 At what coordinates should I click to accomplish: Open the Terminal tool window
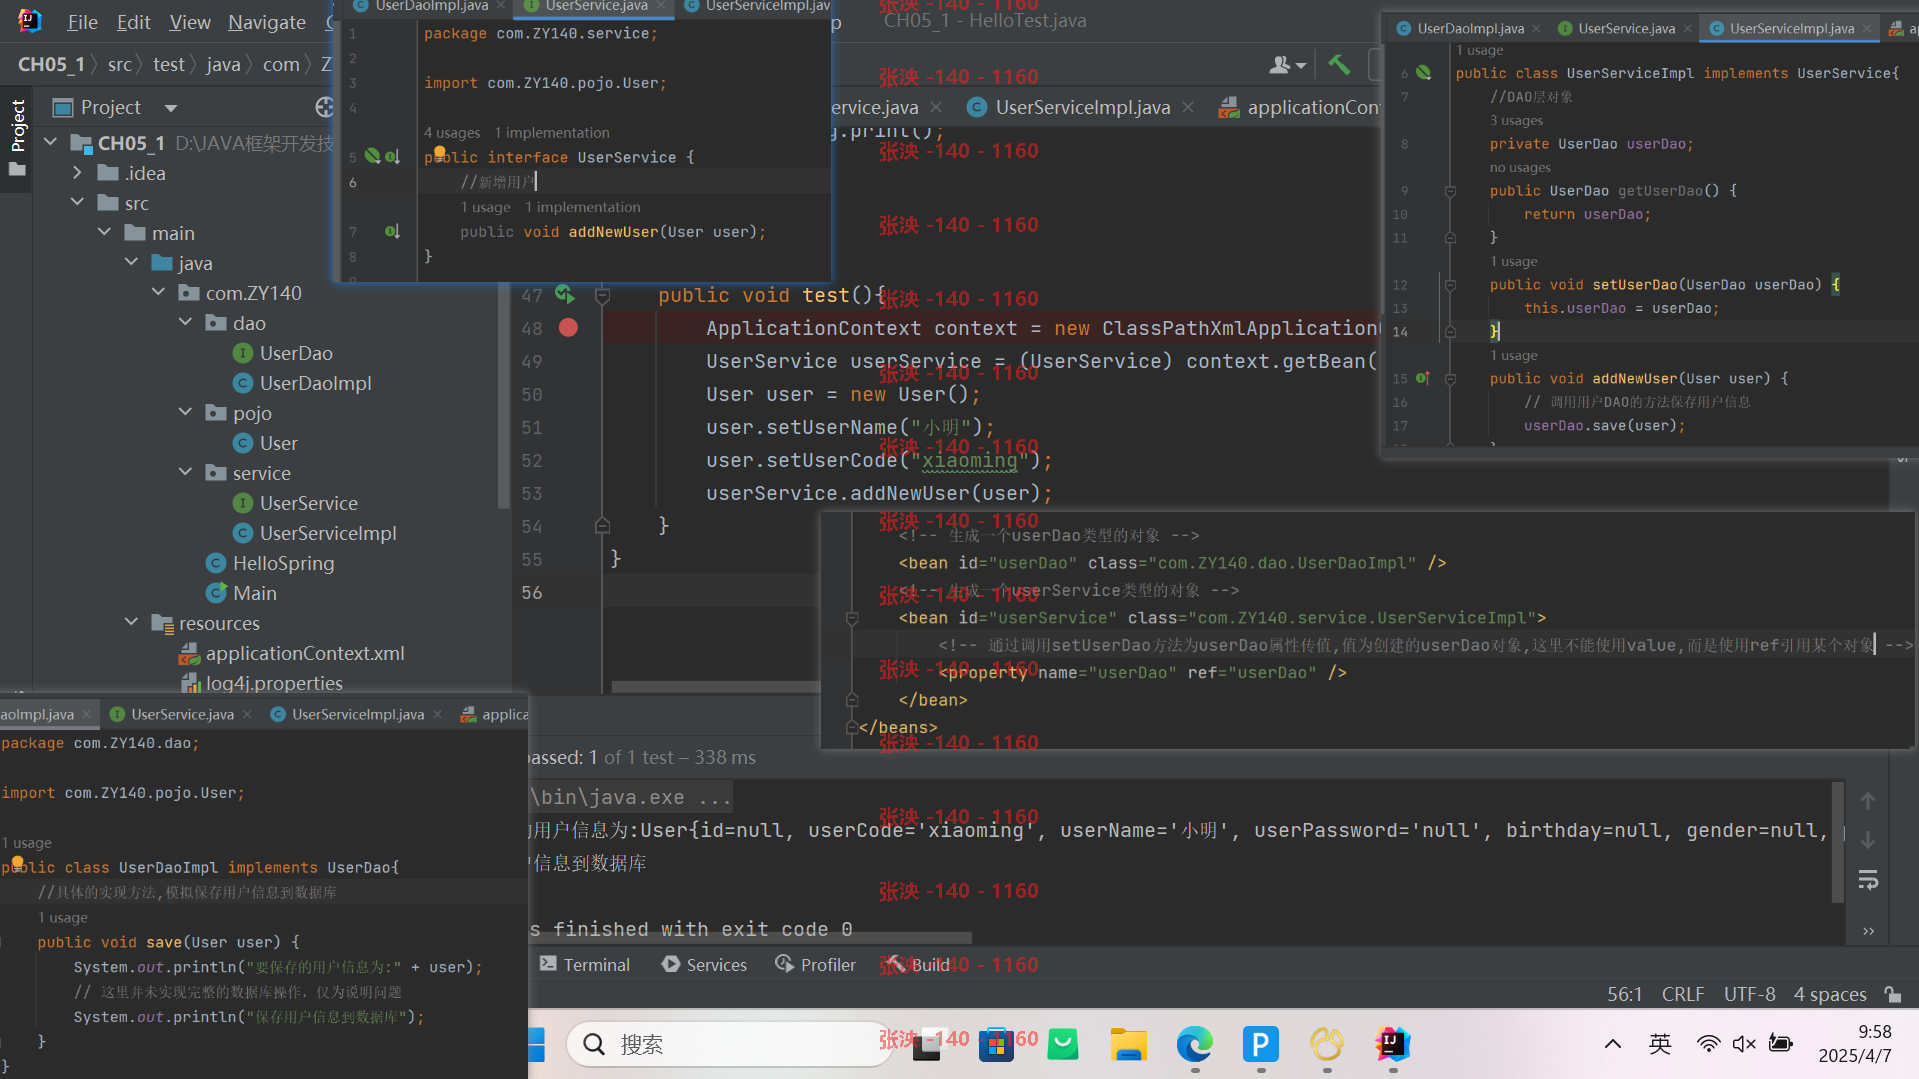point(585,964)
